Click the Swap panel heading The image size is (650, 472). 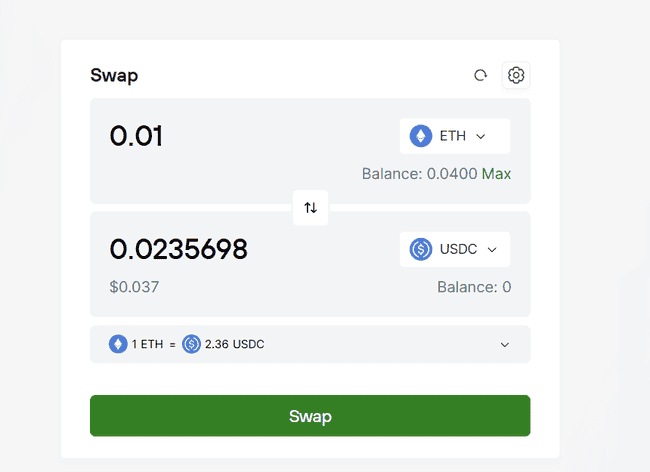114,75
